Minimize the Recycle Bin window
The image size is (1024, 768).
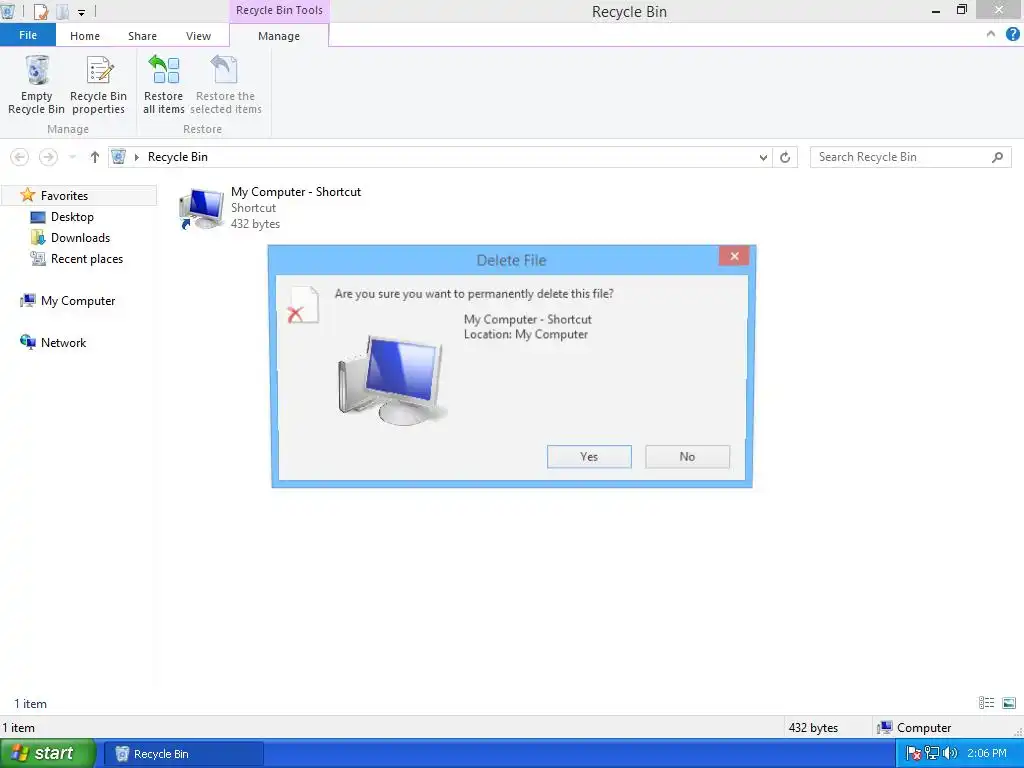click(936, 10)
